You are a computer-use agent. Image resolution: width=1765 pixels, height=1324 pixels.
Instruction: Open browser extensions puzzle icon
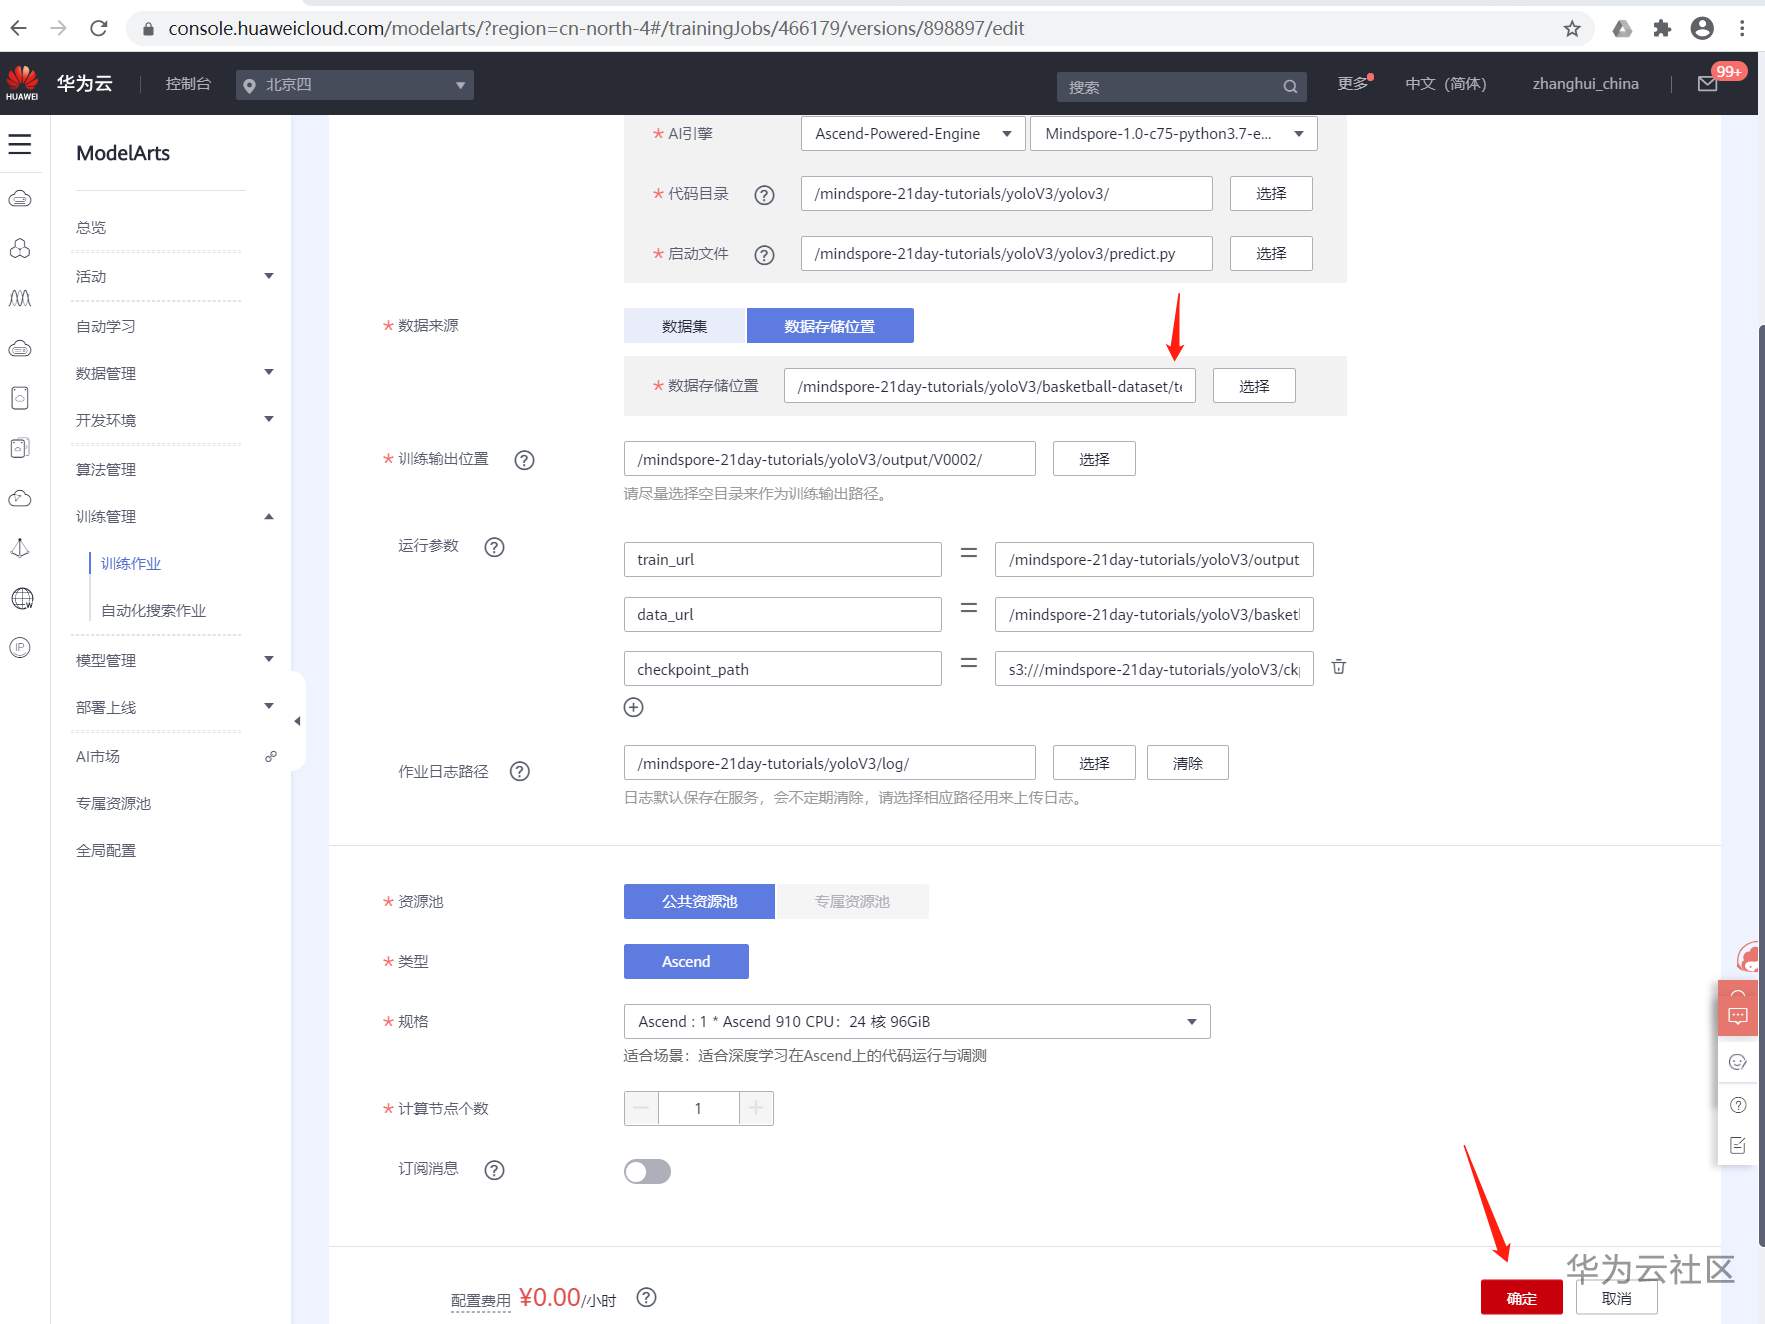pos(1662,28)
